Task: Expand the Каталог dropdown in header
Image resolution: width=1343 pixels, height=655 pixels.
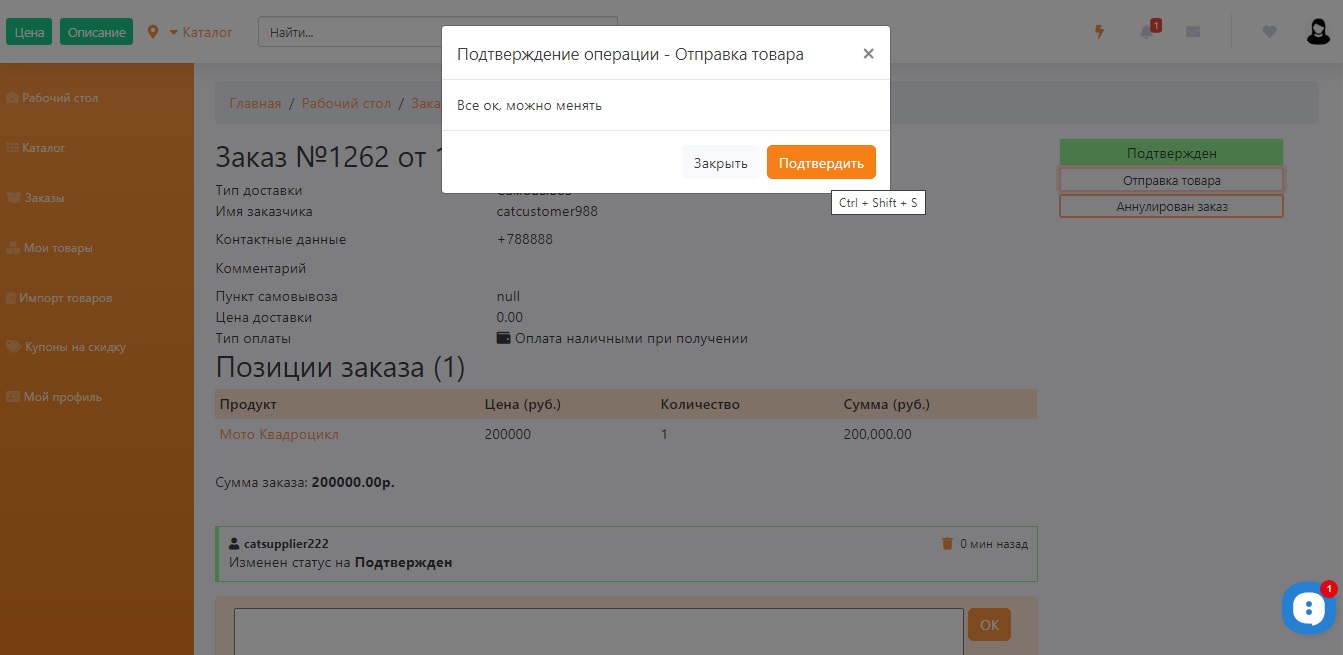Action: pos(200,32)
